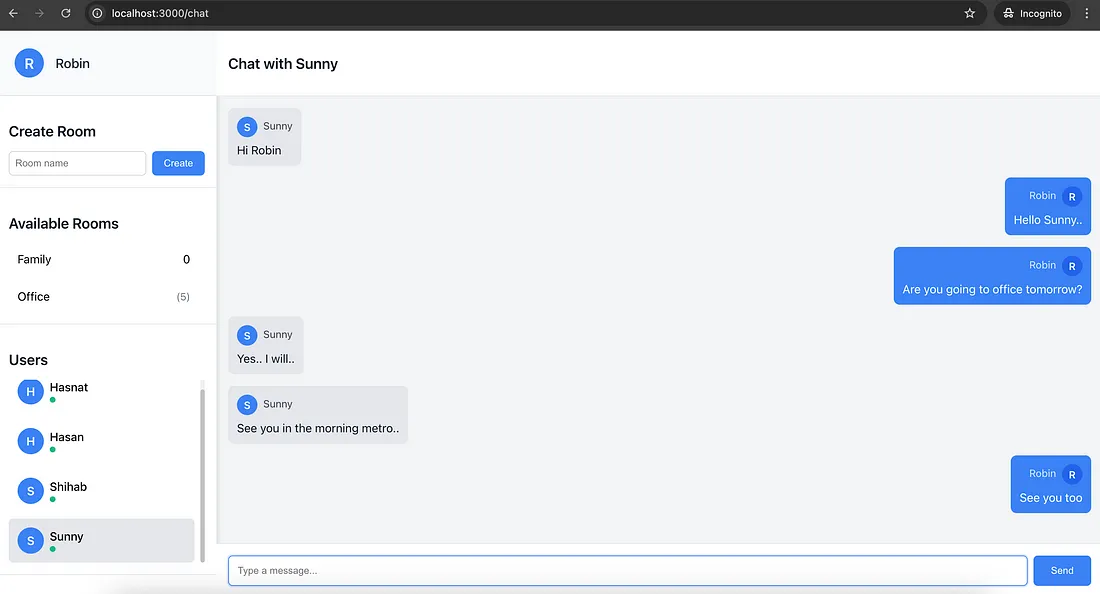Screen dimensions: 1100x594
Task: Send the message with the Send button
Action: [1061, 571]
